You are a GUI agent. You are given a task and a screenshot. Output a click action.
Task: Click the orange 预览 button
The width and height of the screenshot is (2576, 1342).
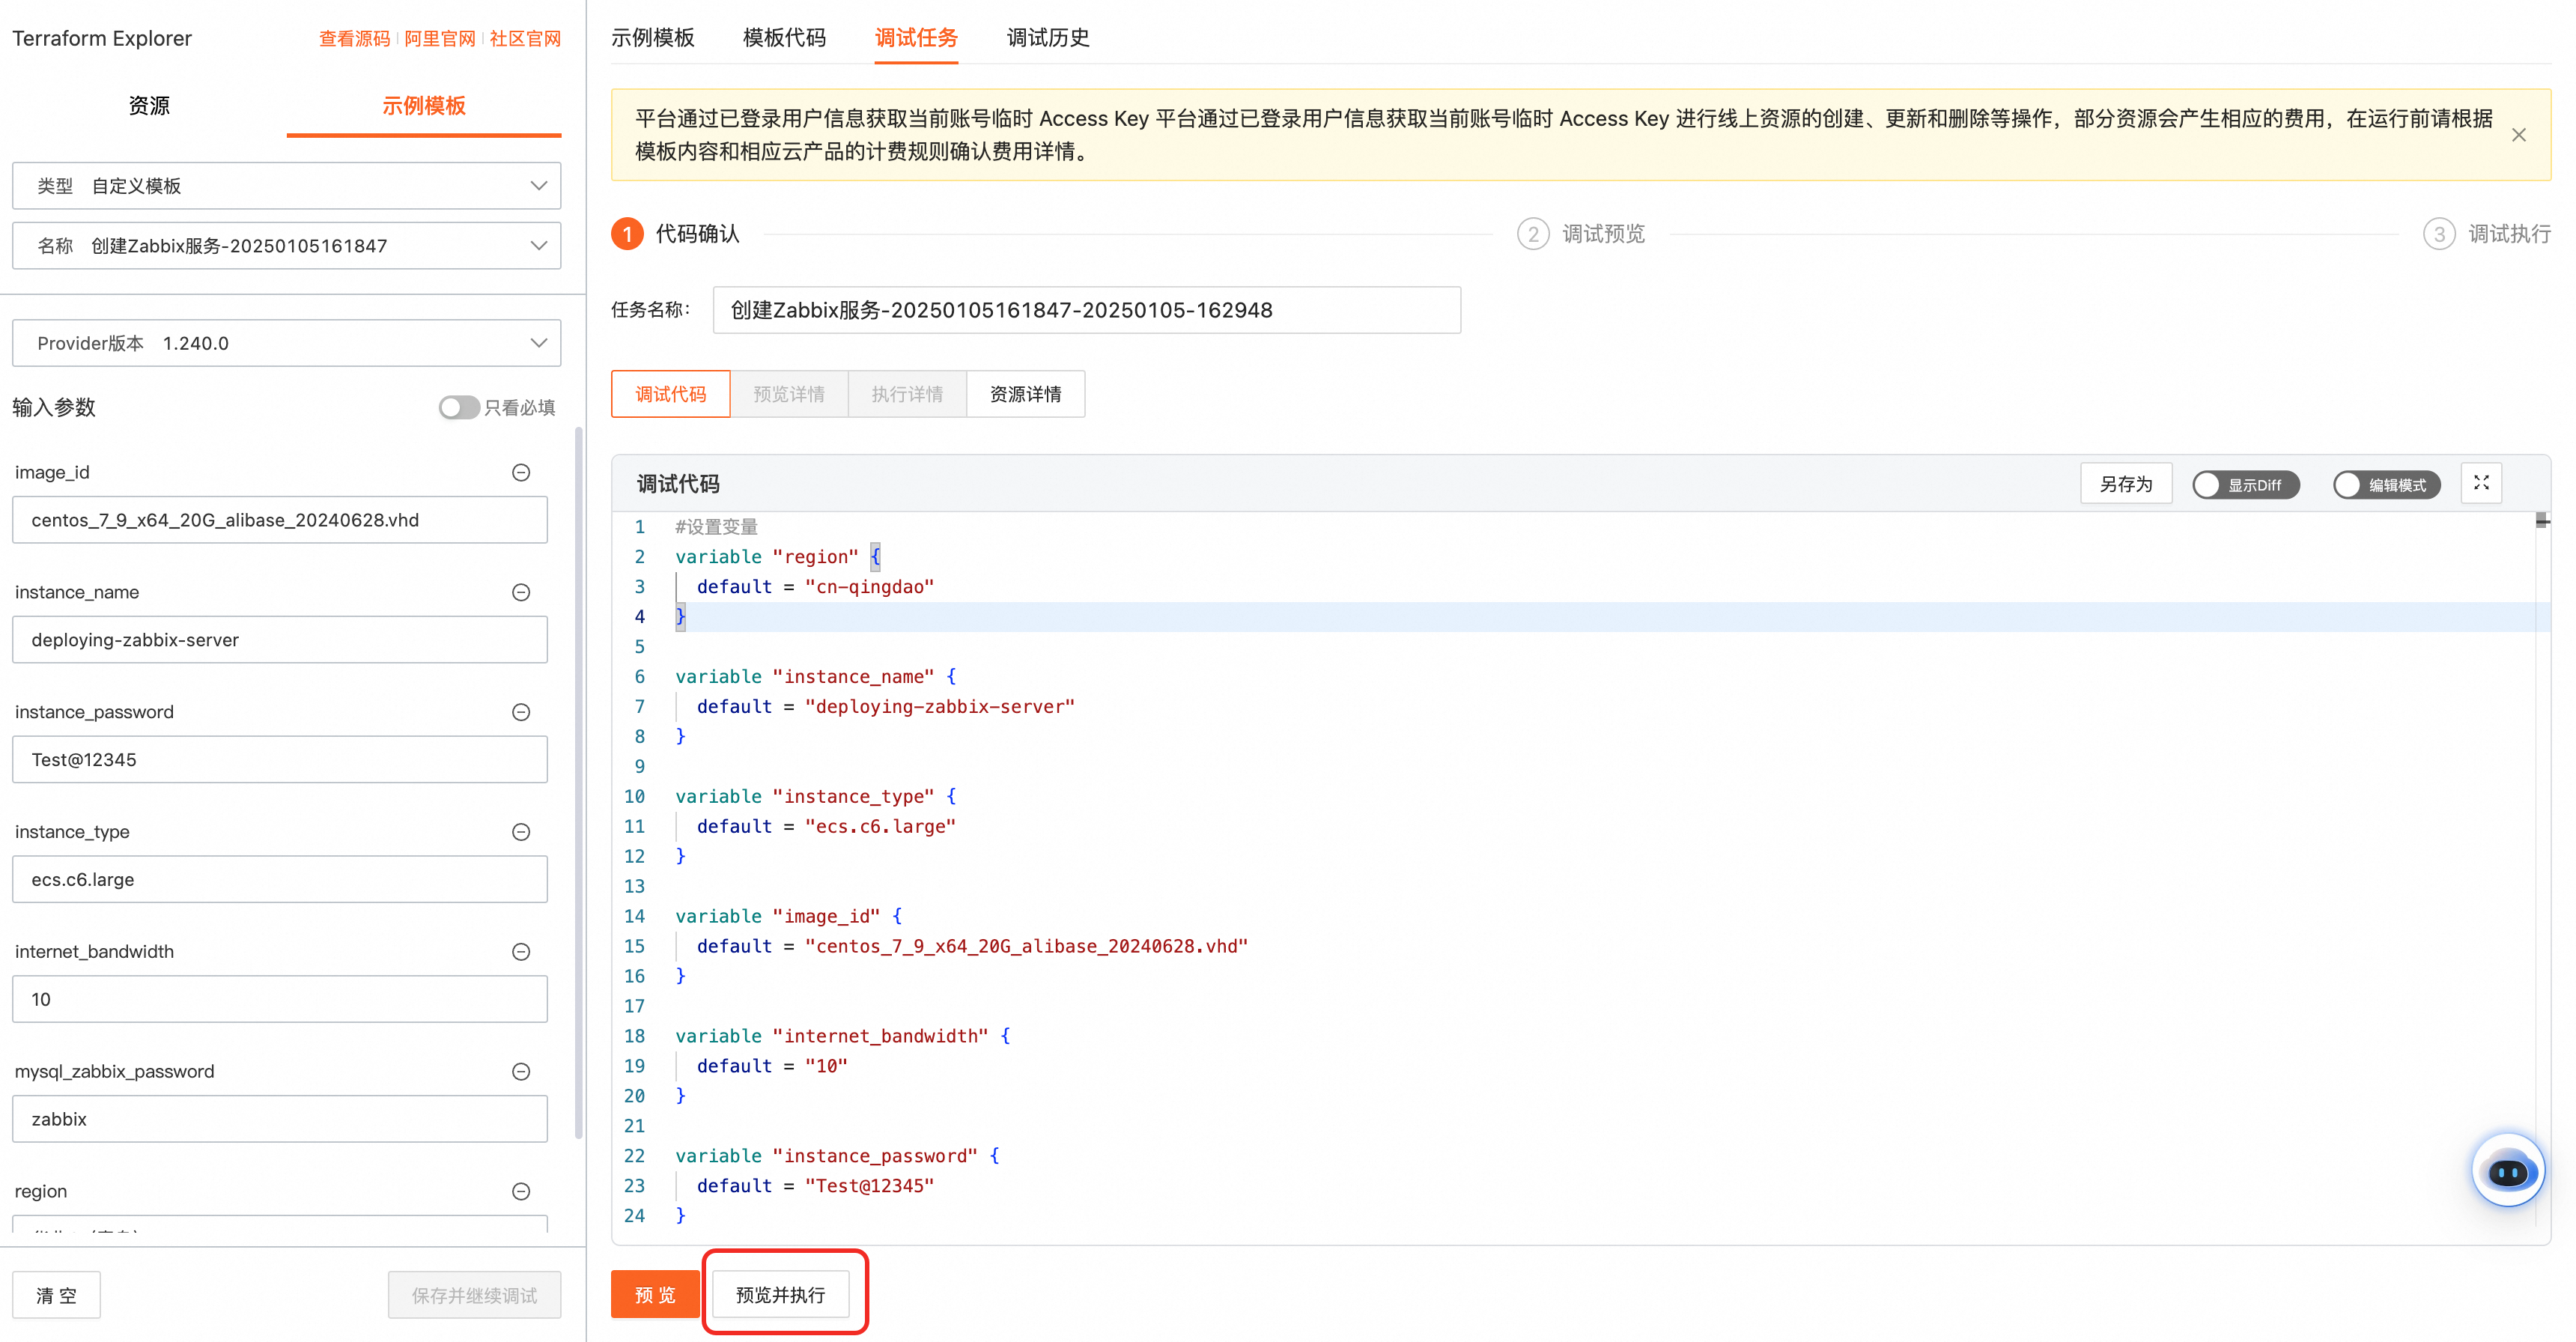tap(655, 1295)
